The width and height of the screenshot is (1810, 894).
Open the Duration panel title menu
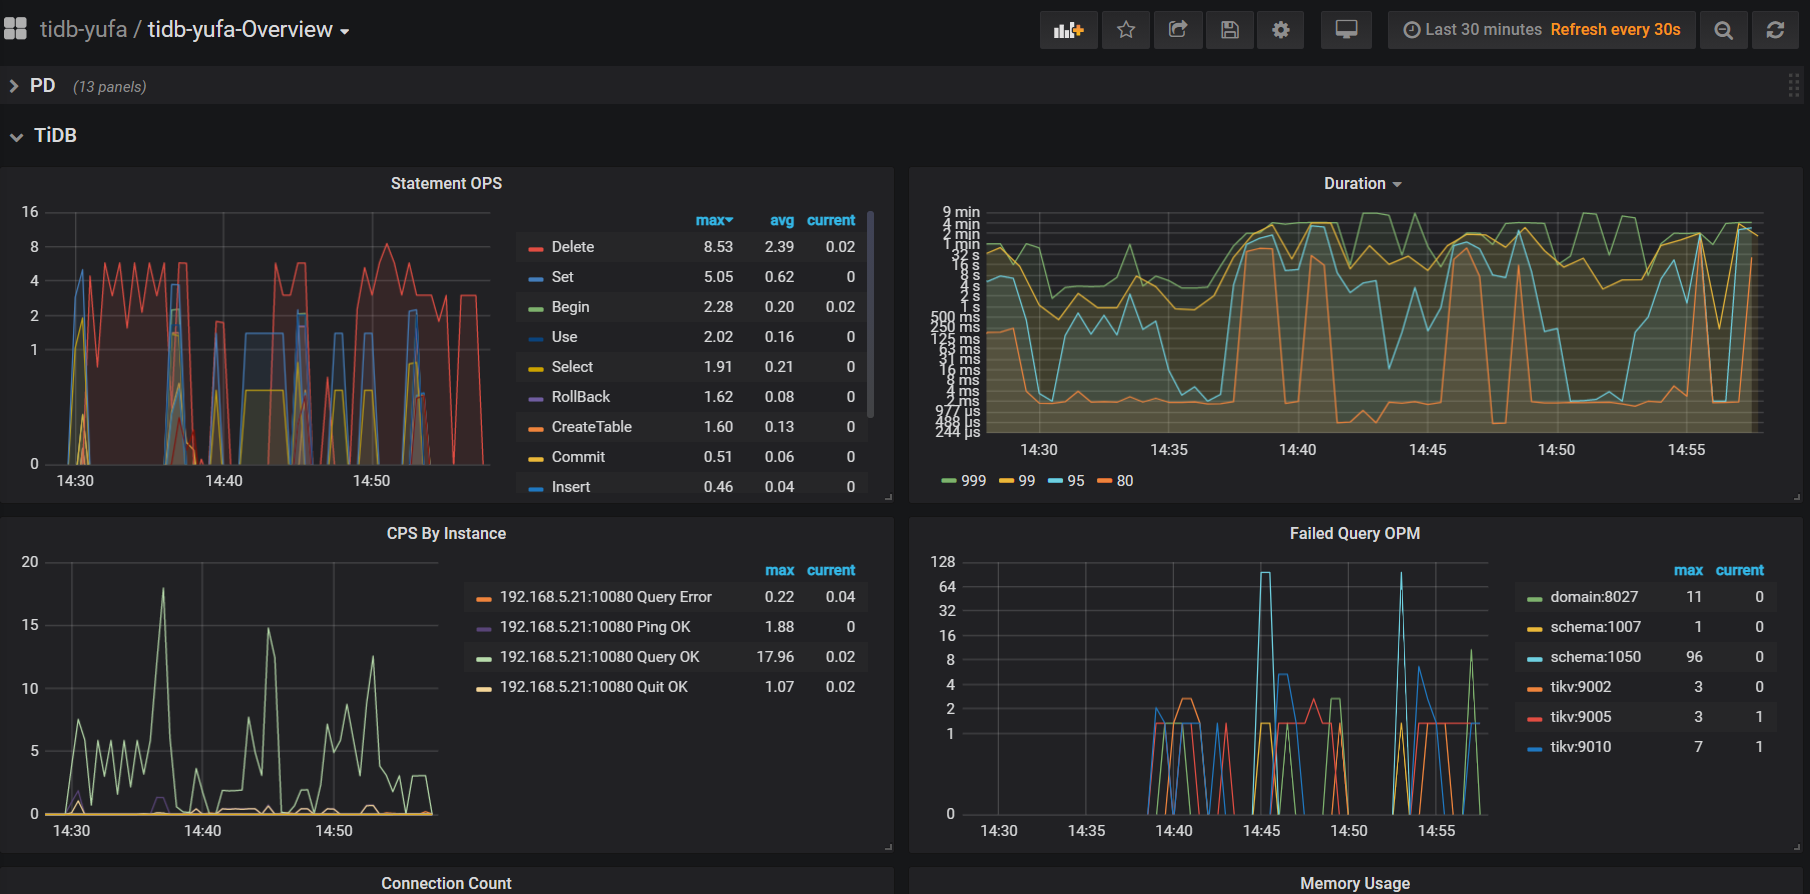[1355, 184]
